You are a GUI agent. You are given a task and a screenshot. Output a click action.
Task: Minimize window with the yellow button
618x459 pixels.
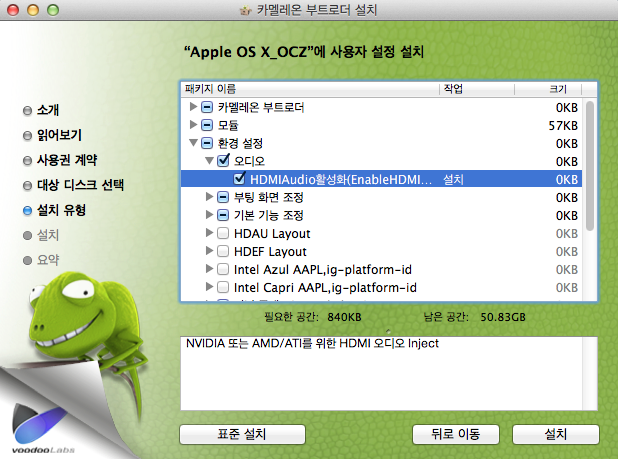point(33,10)
